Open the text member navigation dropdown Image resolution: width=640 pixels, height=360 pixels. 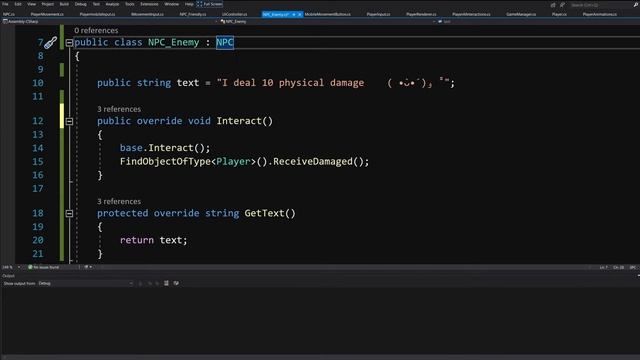(538, 21)
